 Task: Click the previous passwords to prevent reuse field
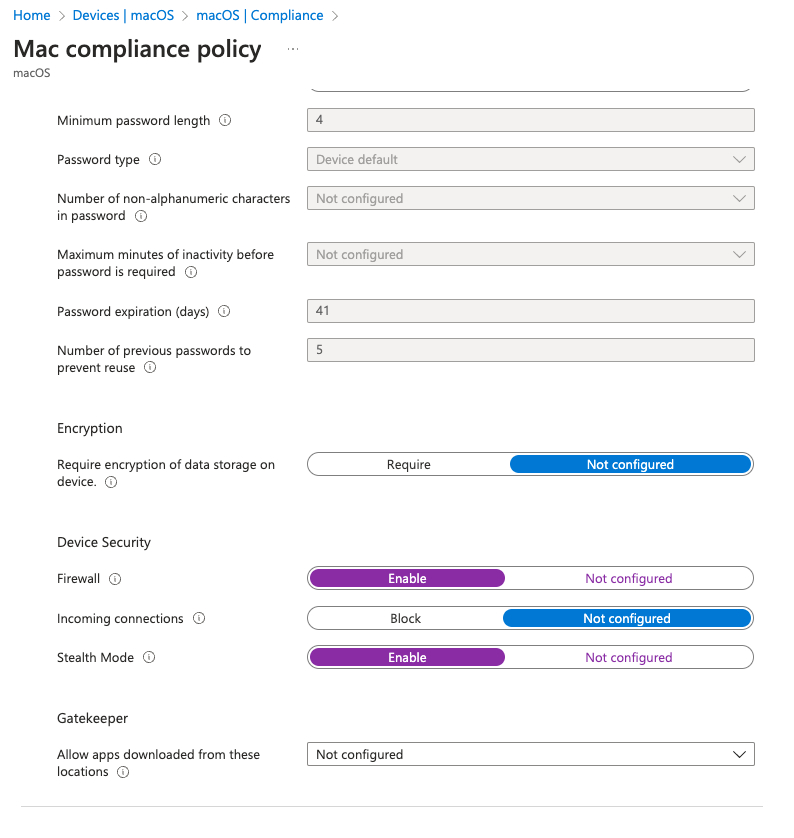[531, 350]
